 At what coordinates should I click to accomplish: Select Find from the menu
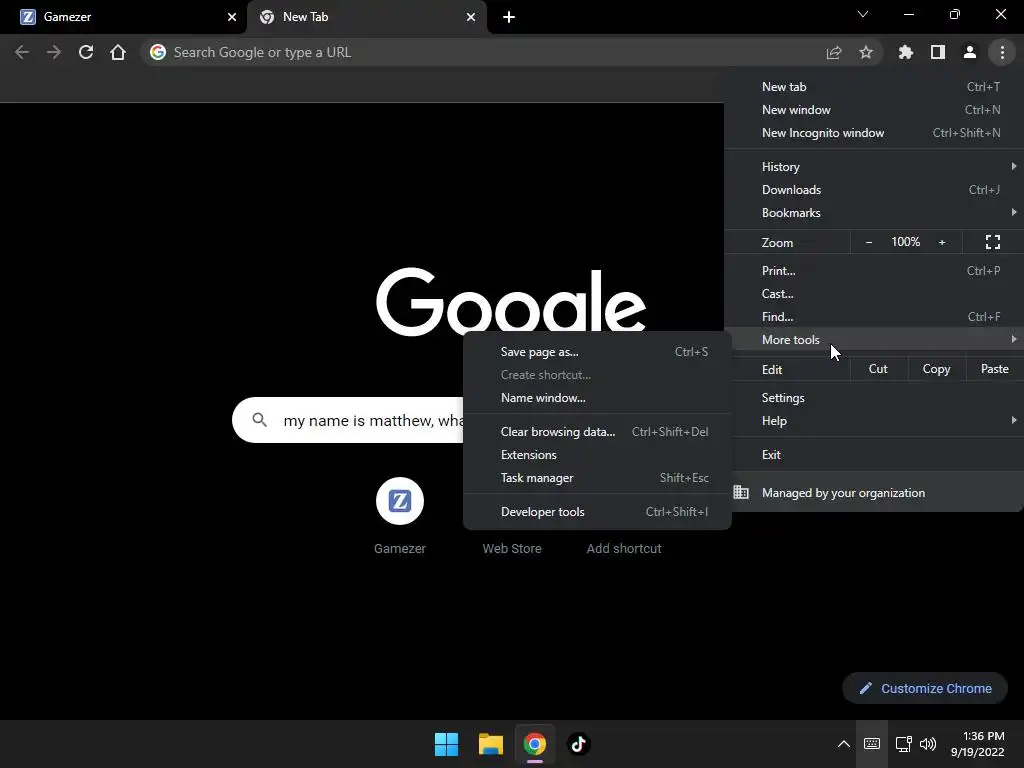pyautogui.click(x=874, y=316)
